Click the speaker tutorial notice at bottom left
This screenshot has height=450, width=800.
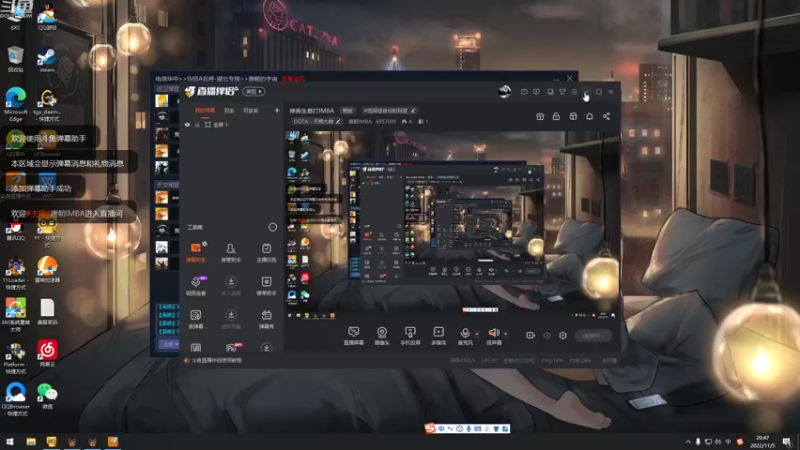(213, 360)
